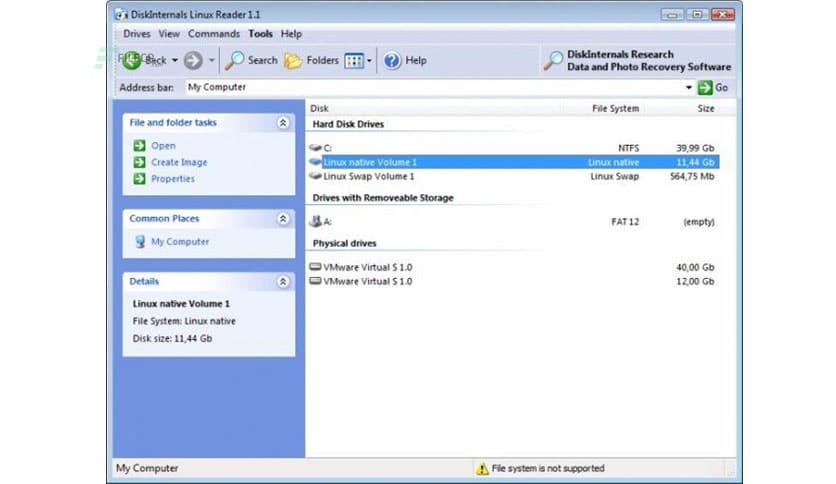Select the 12,00 Gb VMware Virtual S drive
836x484 pixels.
point(512,281)
